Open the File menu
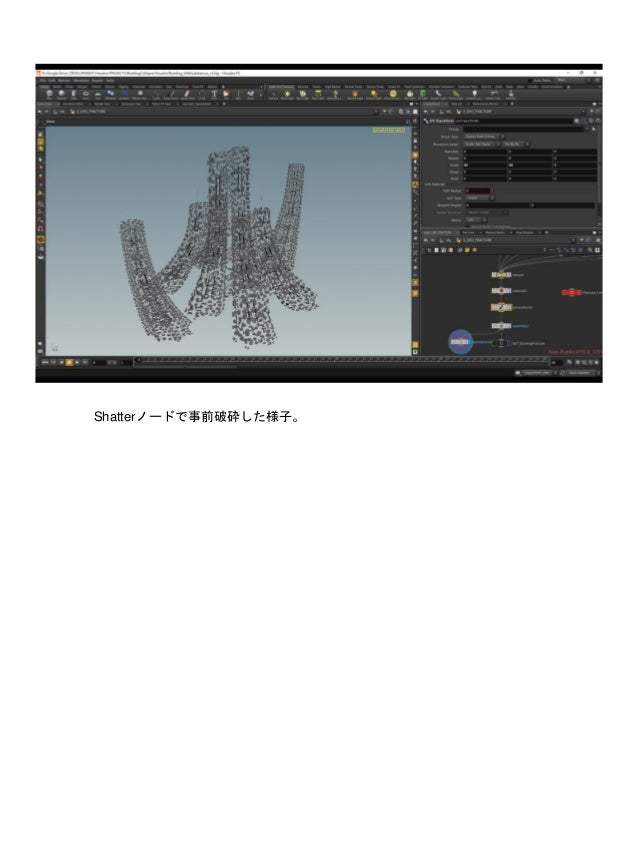 pos(42,80)
